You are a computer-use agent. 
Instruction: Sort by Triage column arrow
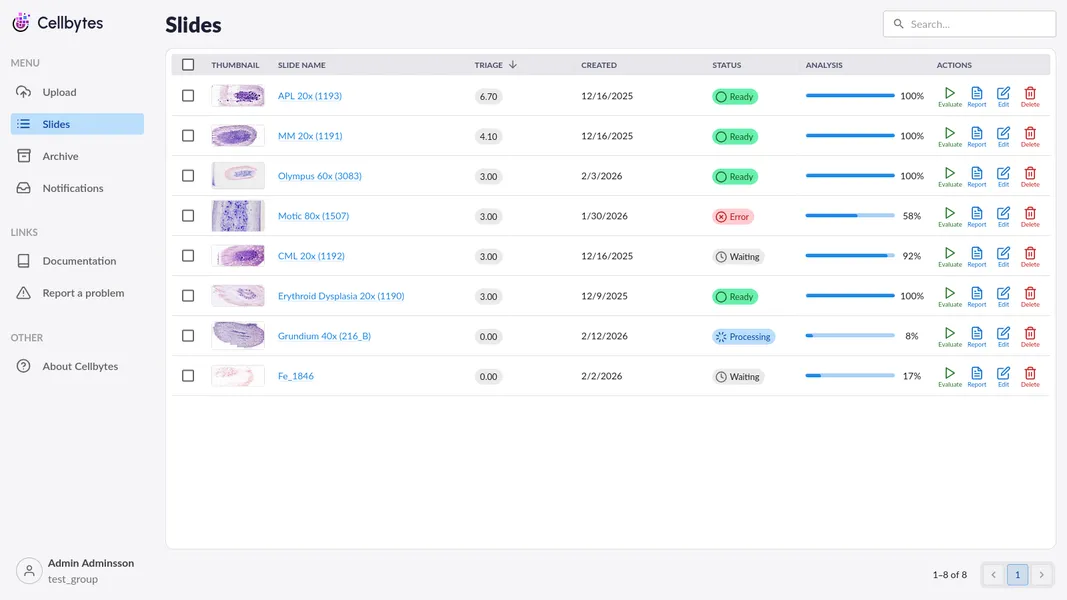pyautogui.click(x=513, y=65)
